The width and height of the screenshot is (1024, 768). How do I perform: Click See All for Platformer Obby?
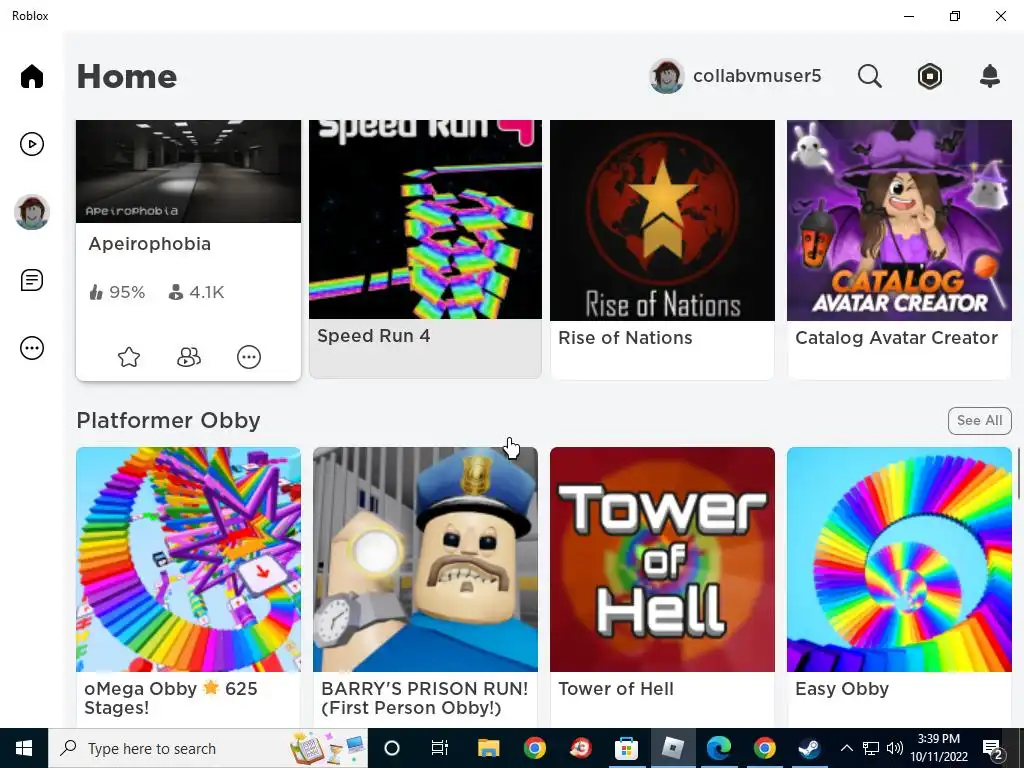(x=980, y=421)
